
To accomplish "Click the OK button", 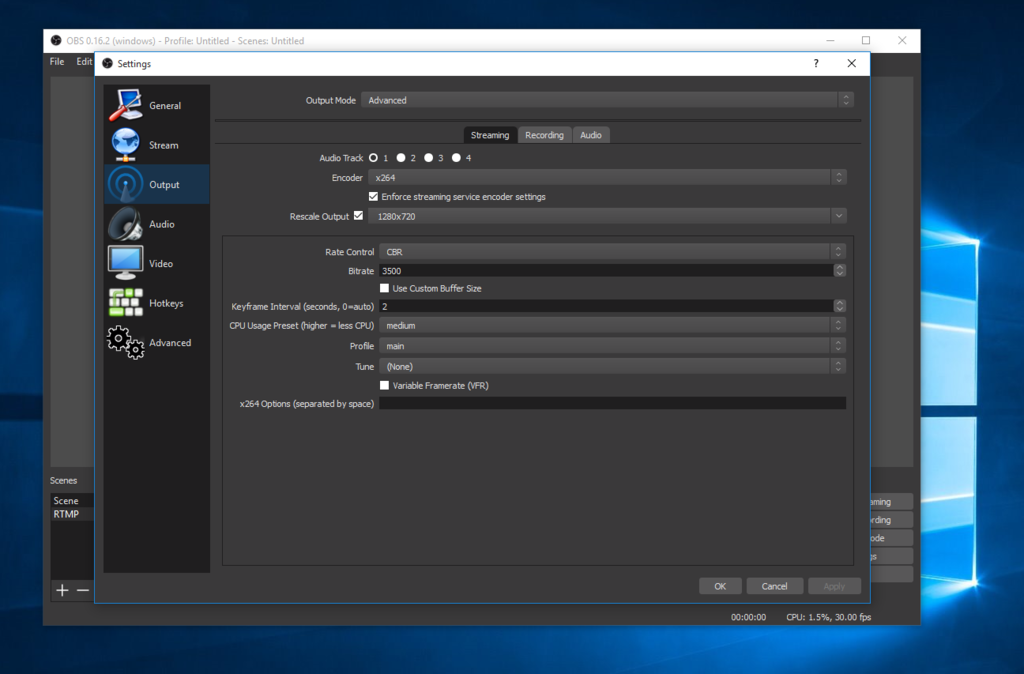I will pyautogui.click(x=720, y=586).
